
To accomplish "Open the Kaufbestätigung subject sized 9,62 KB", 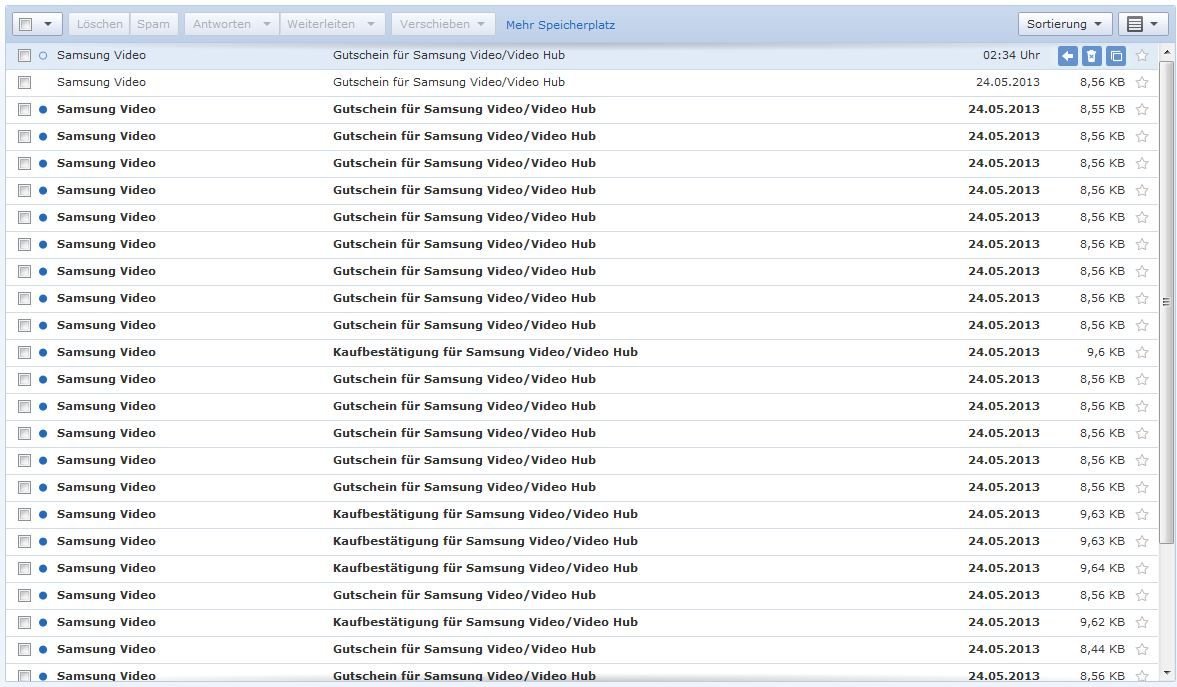I will 486,622.
